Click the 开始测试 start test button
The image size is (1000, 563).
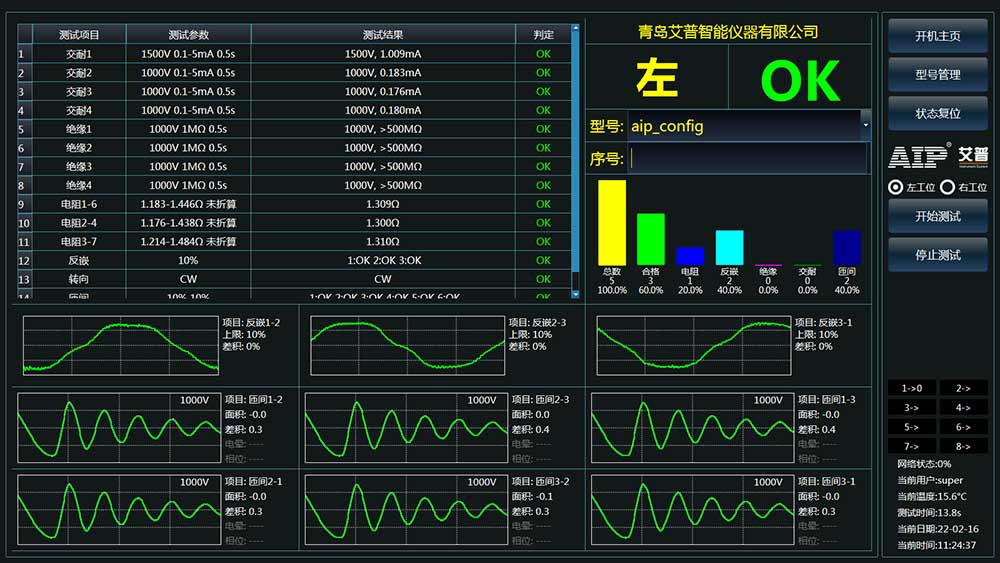point(937,216)
